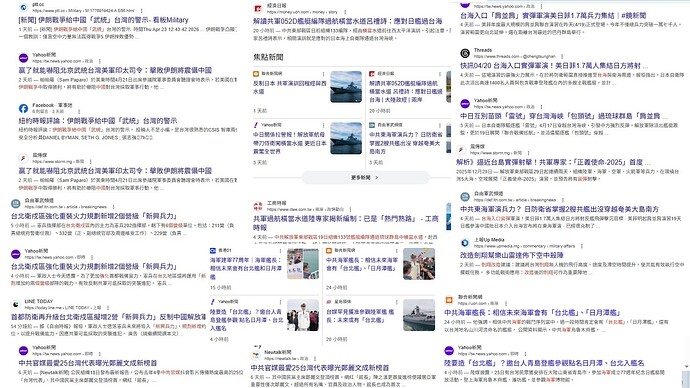The width and height of the screenshot is (690, 388).
Task: Open three-dot menu of 上報Up Media result
Action: 581,246
